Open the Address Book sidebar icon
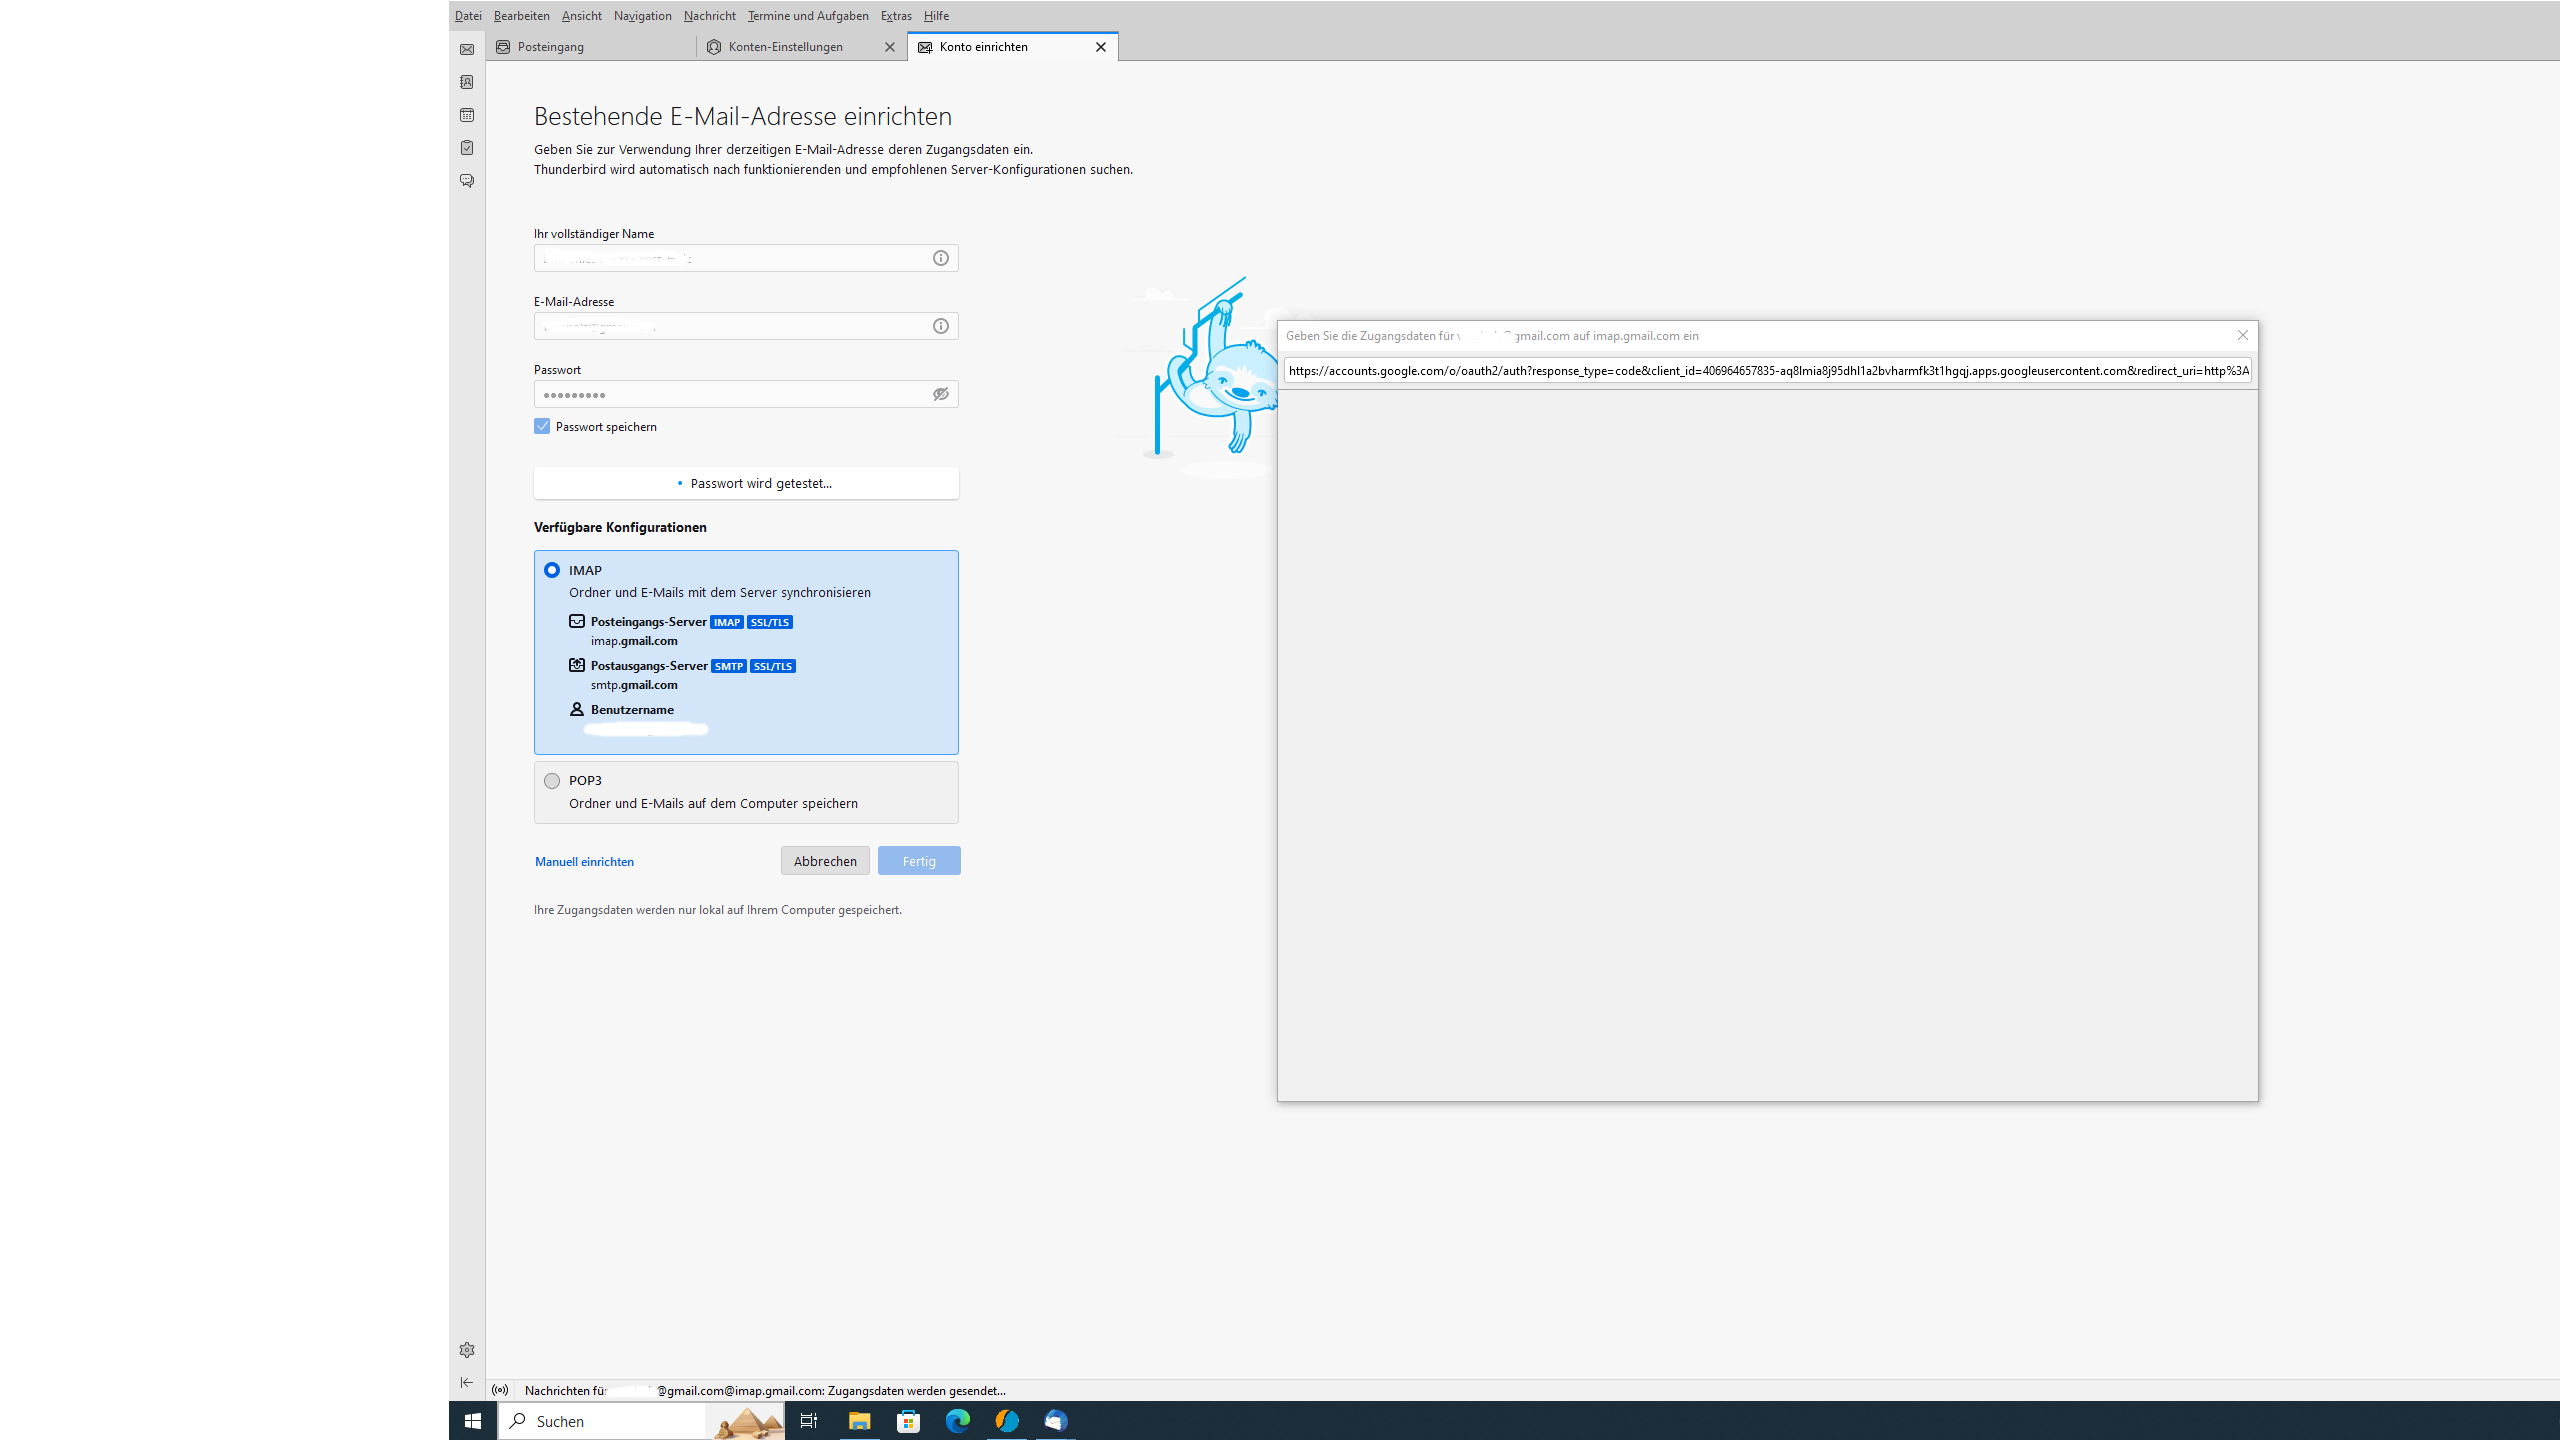This screenshot has height=1440, width=2560. [467, 82]
